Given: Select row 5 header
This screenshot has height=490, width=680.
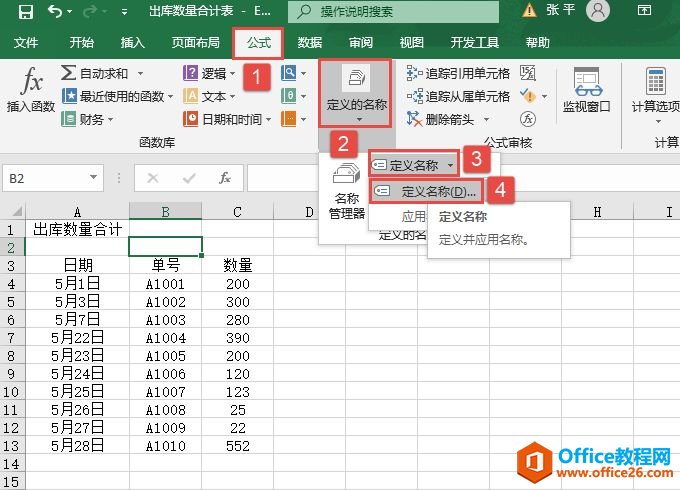Looking at the screenshot, I should (x=12, y=302).
